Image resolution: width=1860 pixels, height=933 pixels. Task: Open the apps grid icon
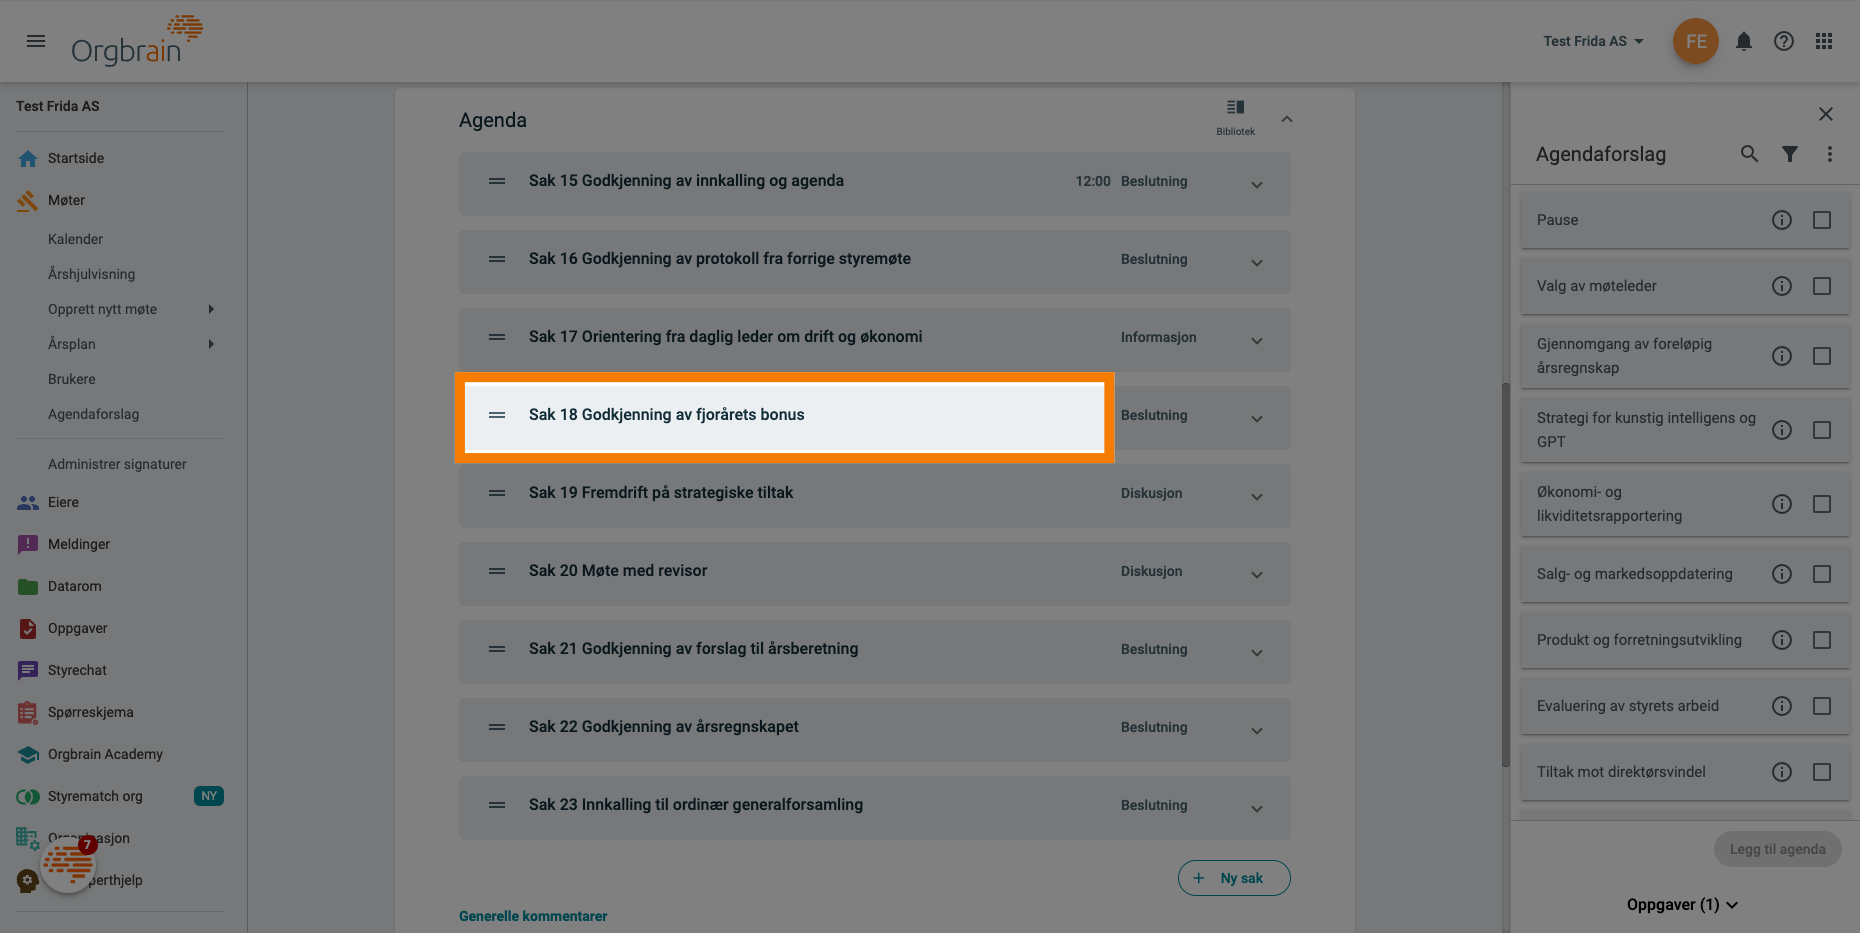pos(1824,41)
